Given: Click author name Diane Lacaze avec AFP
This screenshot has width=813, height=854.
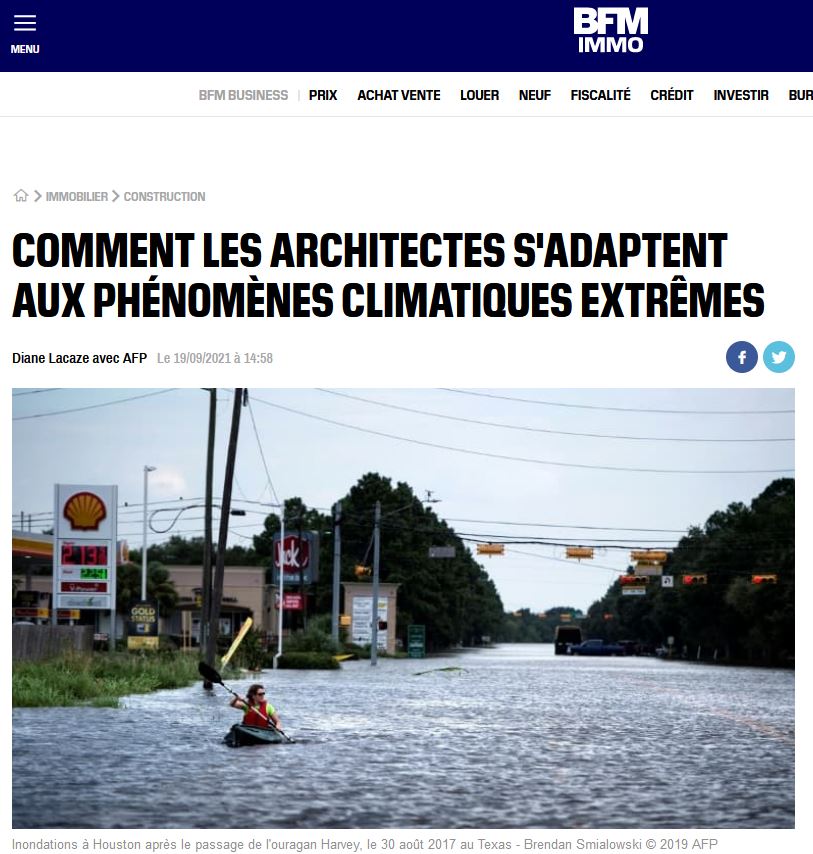Looking at the screenshot, I should 80,358.
